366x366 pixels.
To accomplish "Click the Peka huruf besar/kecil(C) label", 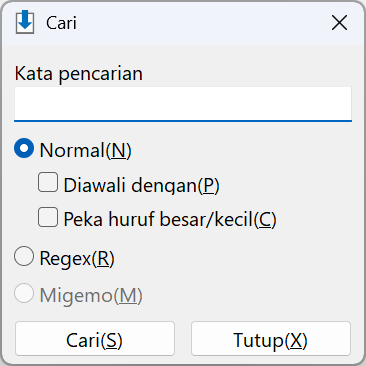I will [x=170, y=219].
